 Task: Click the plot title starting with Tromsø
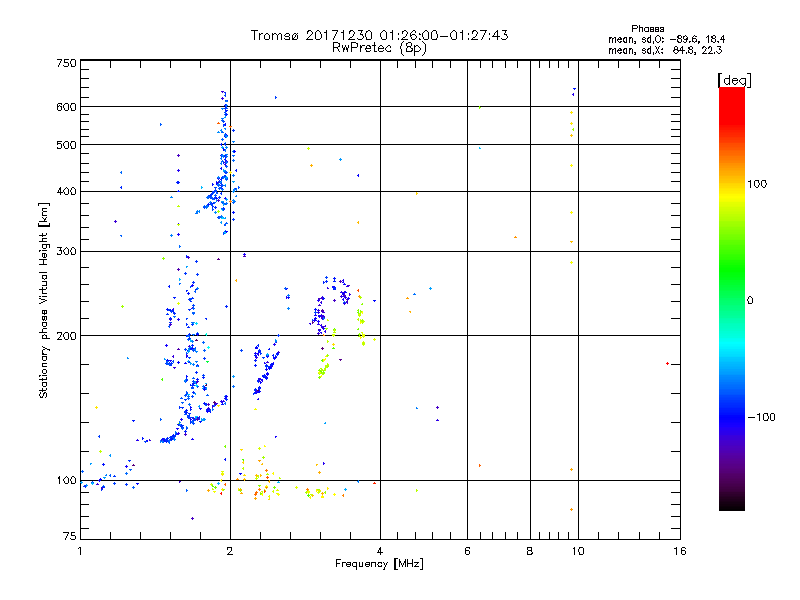(x=379, y=35)
